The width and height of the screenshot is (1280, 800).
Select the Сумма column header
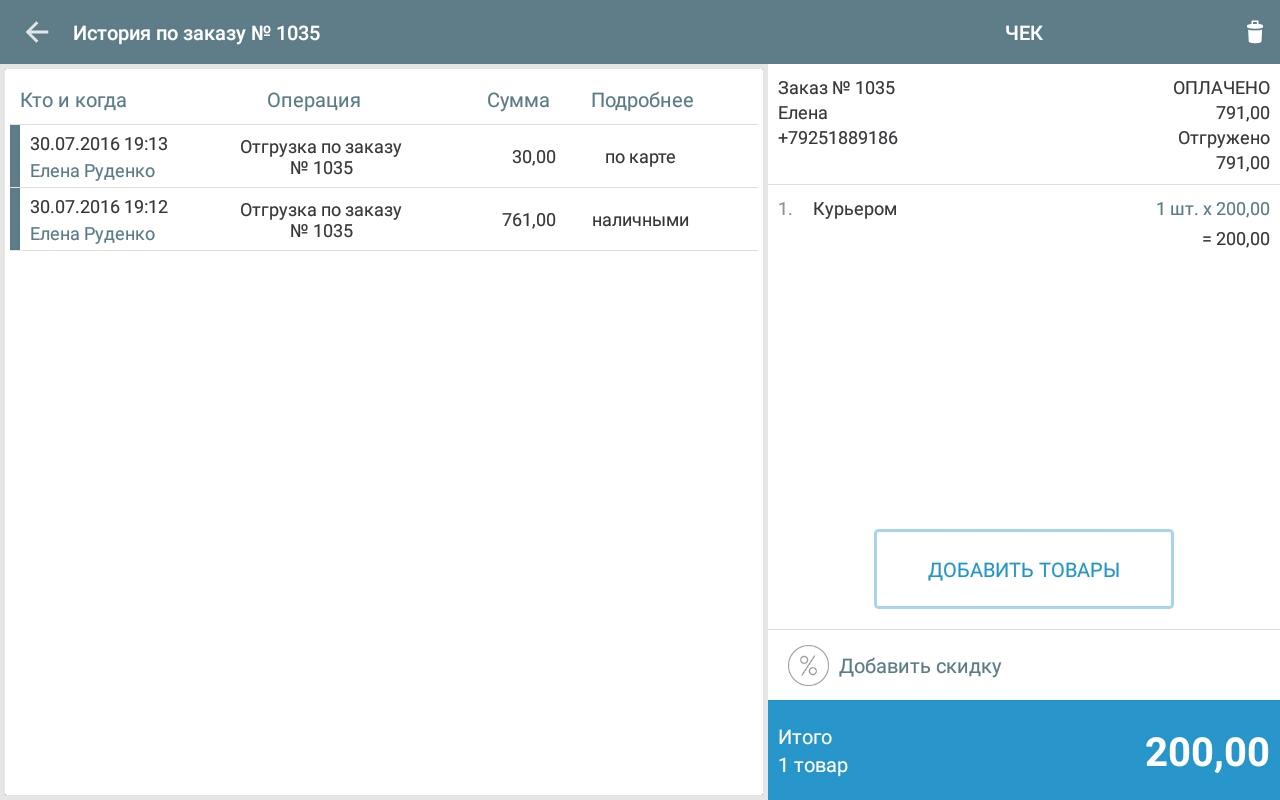point(518,100)
